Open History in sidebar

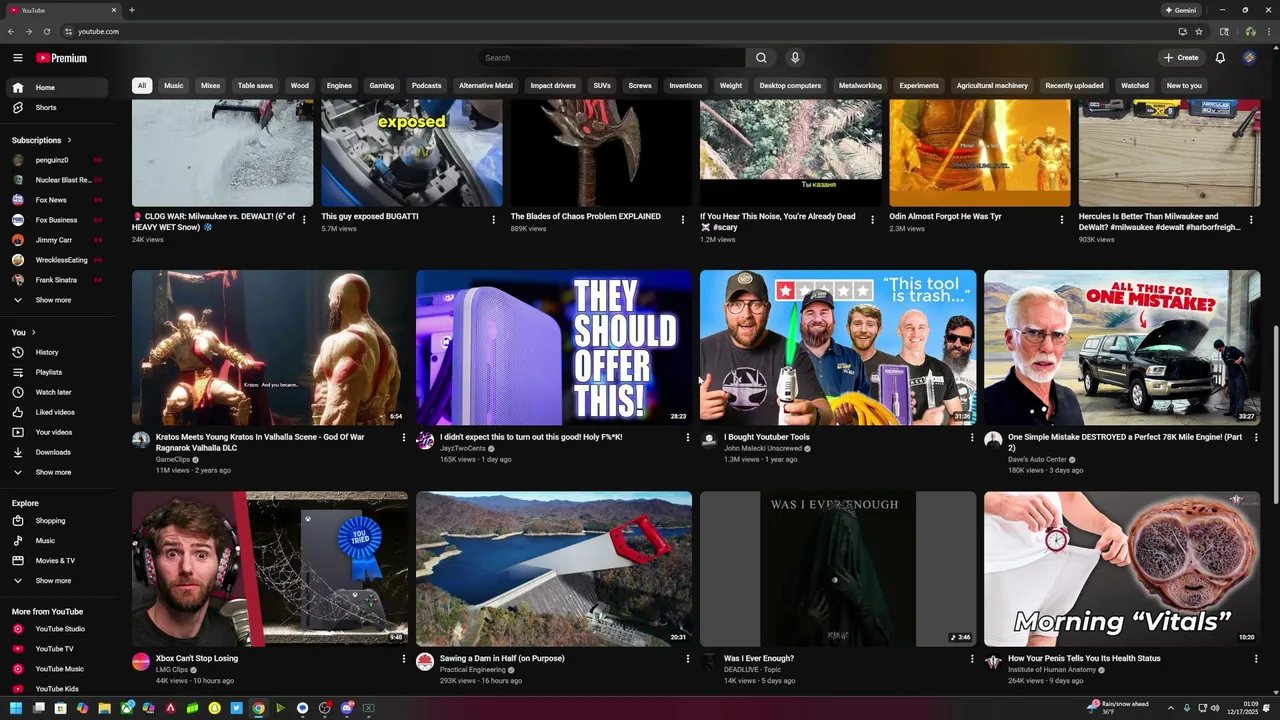59,352
